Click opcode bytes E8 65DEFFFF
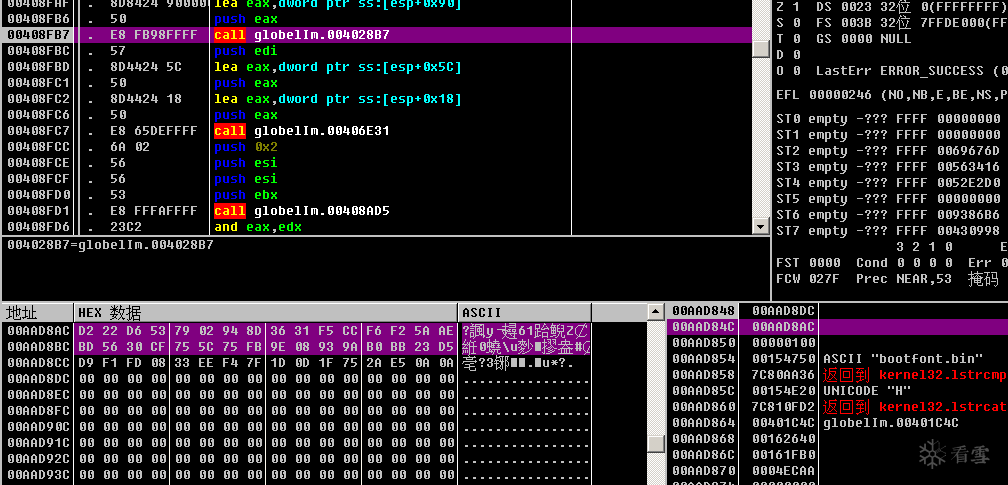This screenshot has width=1008, height=485. coord(154,131)
